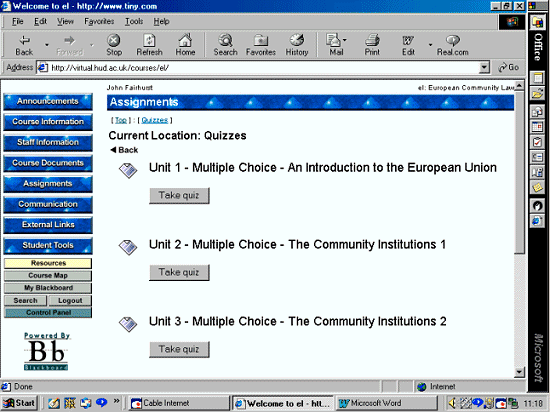Viewport: 550px width, 412px height.
Task: Click the calendar New Appointment icon
Action: click(x=537, y=126)
